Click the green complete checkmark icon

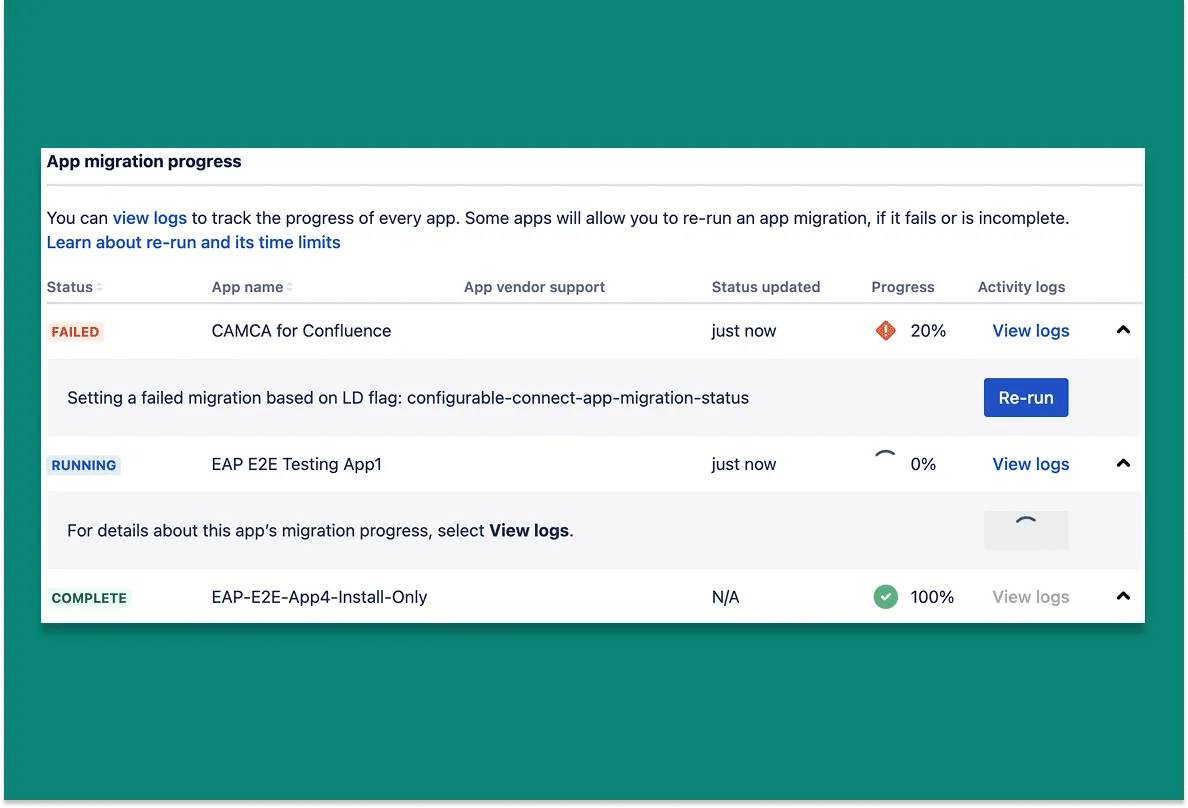point(885,597)
